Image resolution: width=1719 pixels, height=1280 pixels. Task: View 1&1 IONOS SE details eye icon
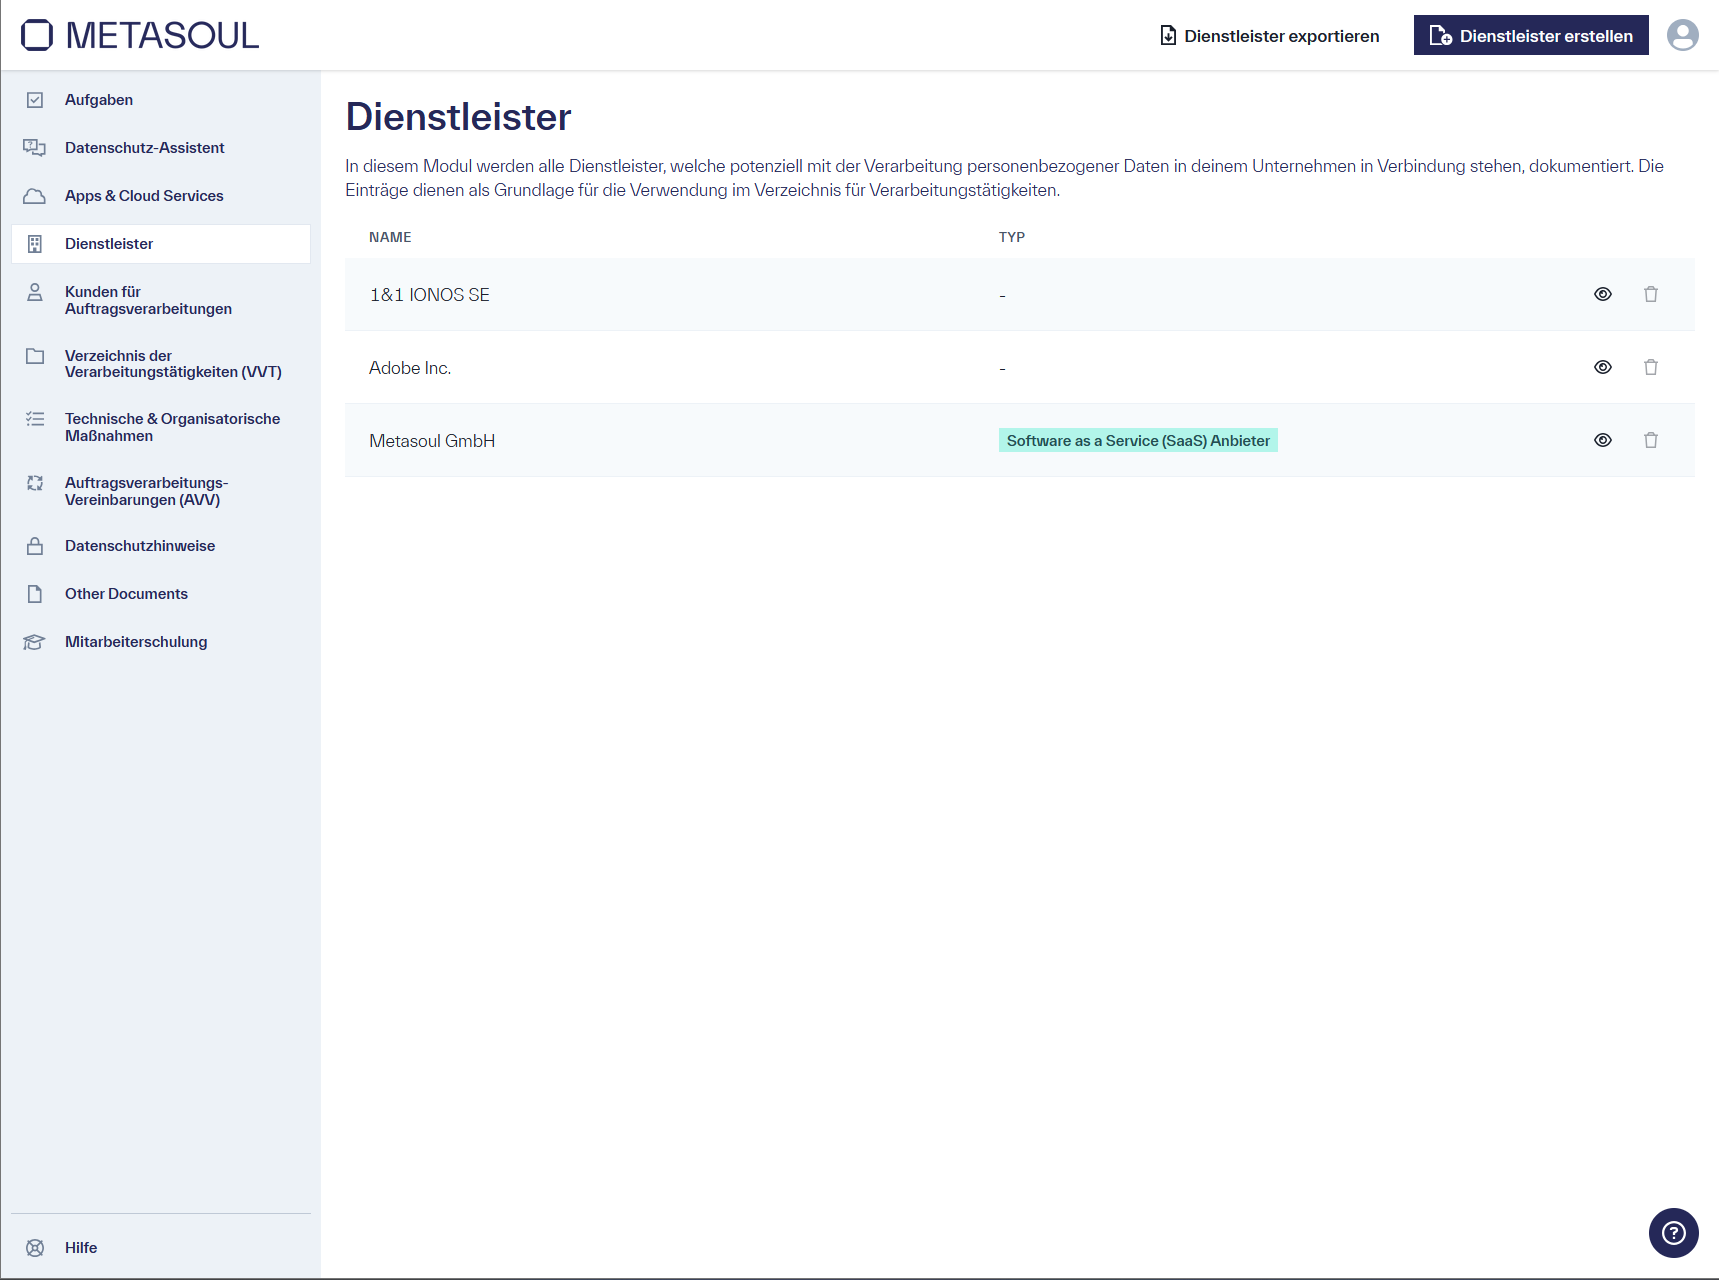pyautogui.click(x=1602, y=294)
